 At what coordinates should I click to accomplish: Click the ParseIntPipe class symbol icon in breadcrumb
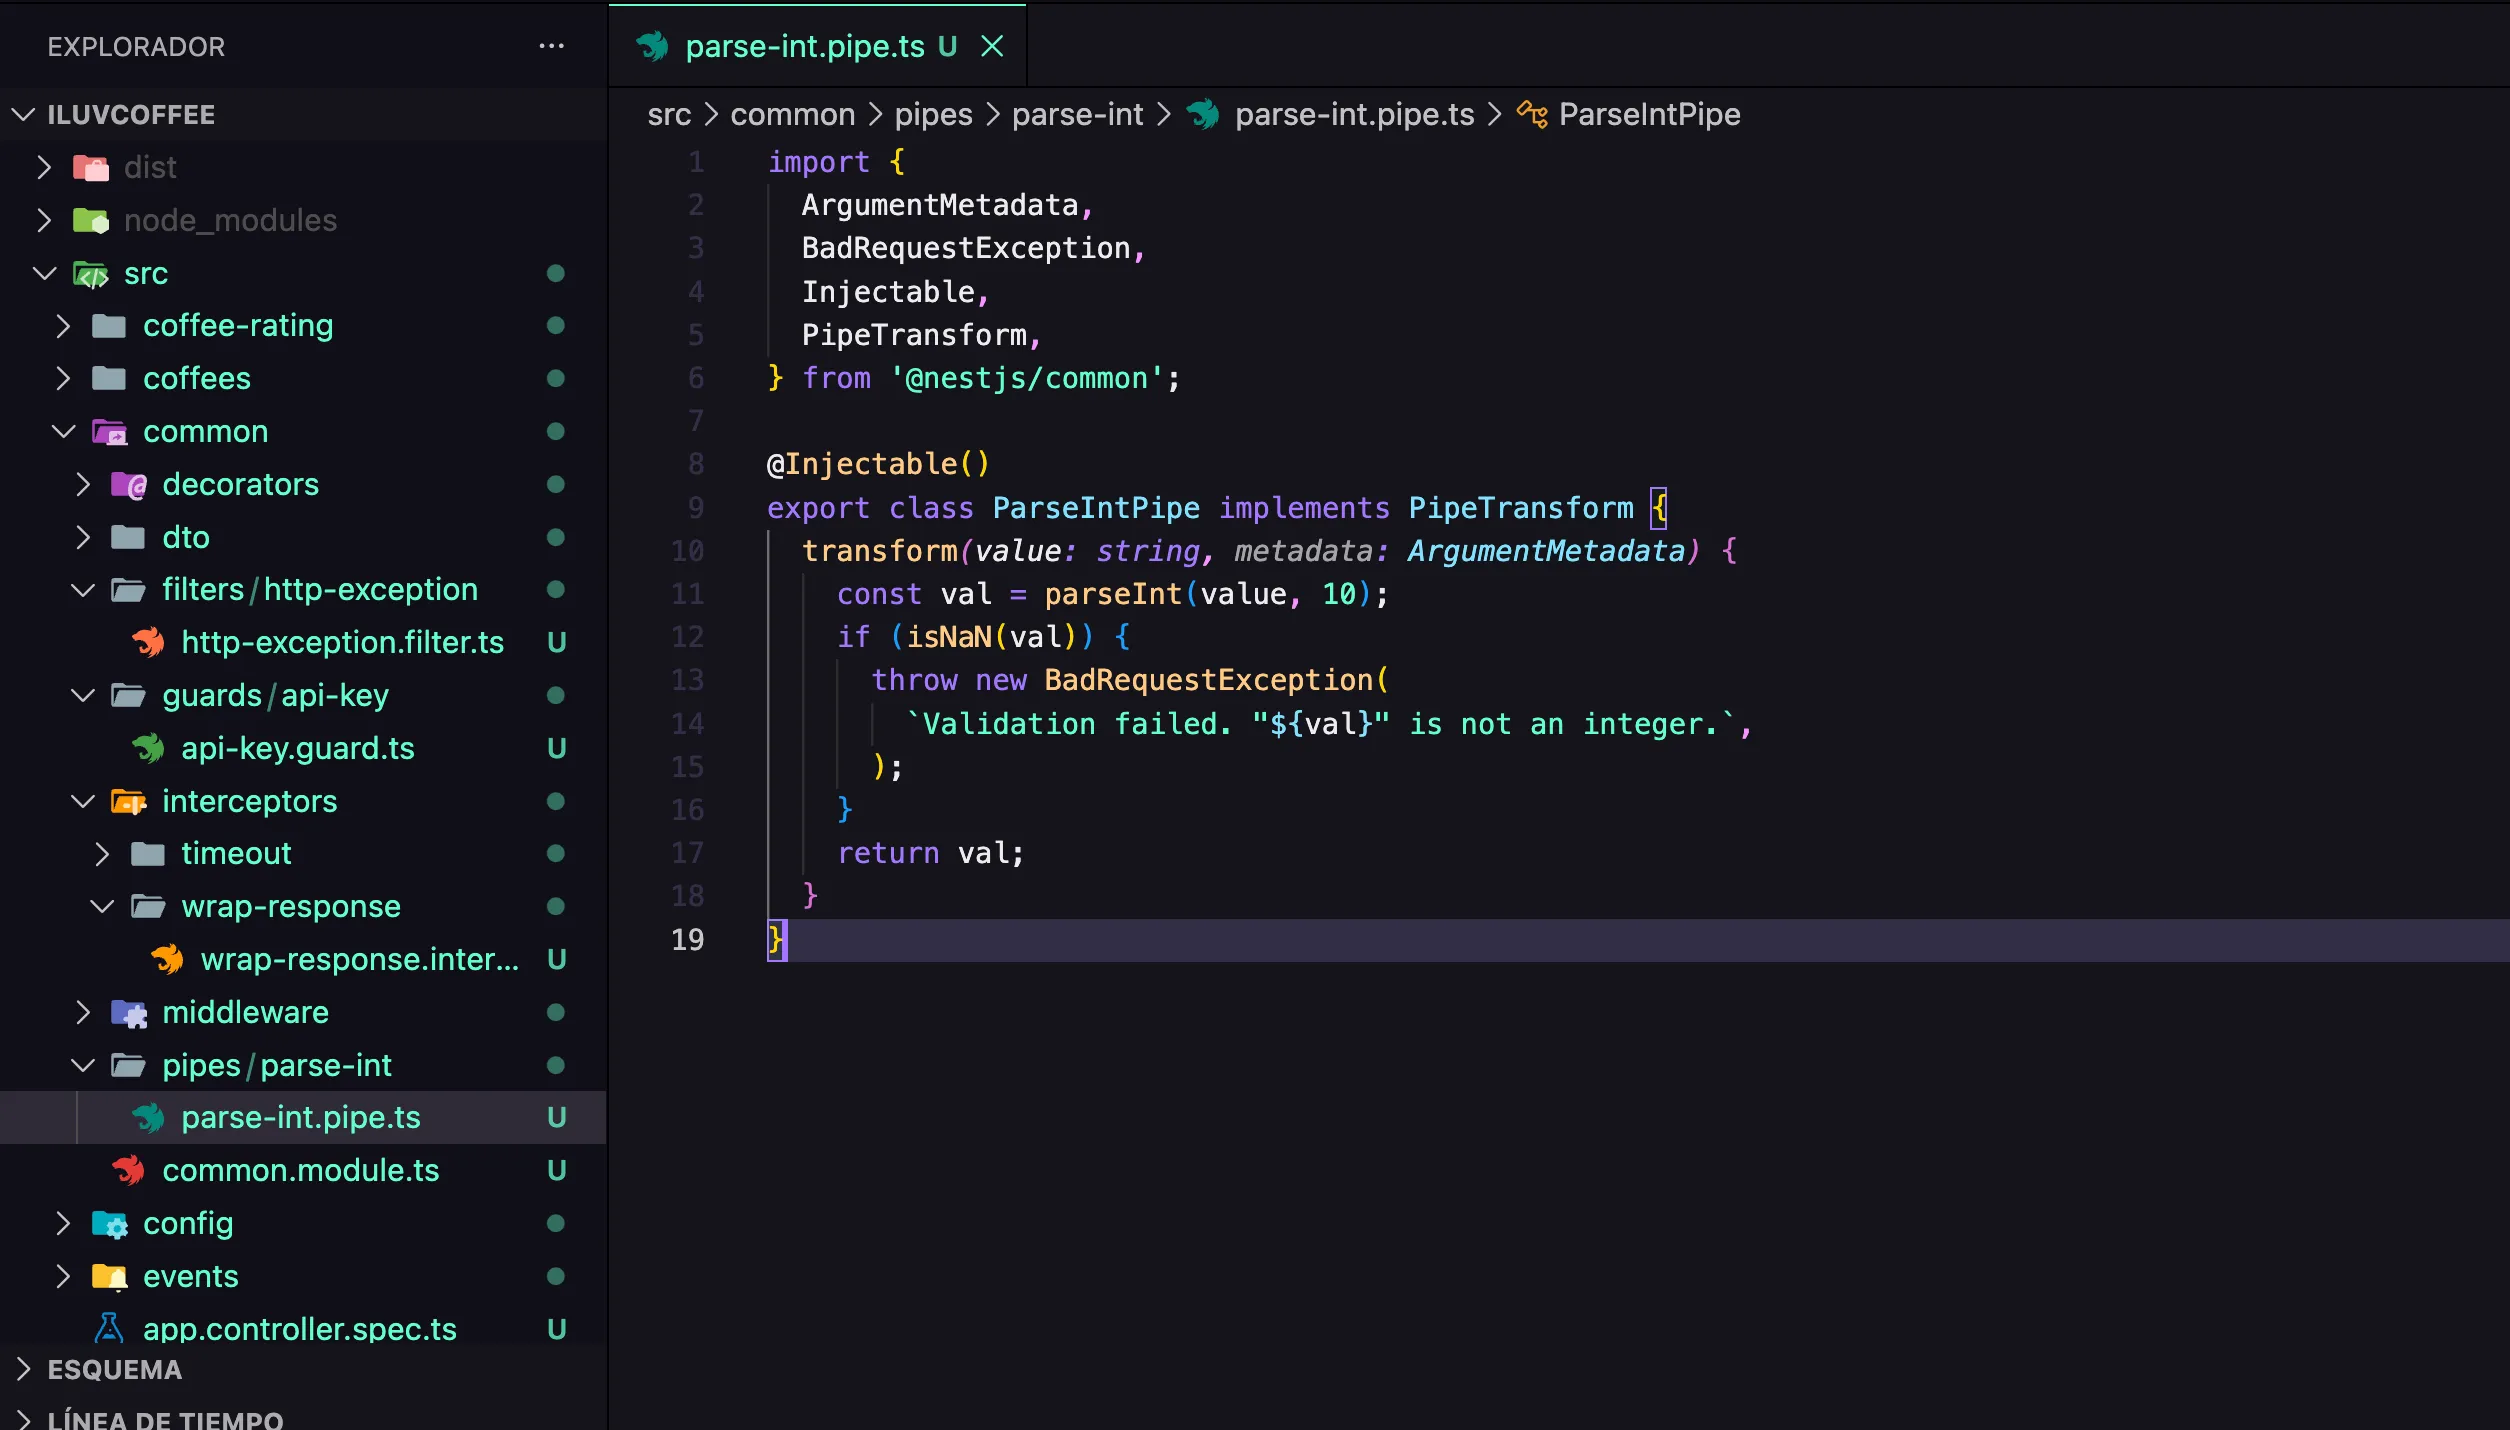1532,114
